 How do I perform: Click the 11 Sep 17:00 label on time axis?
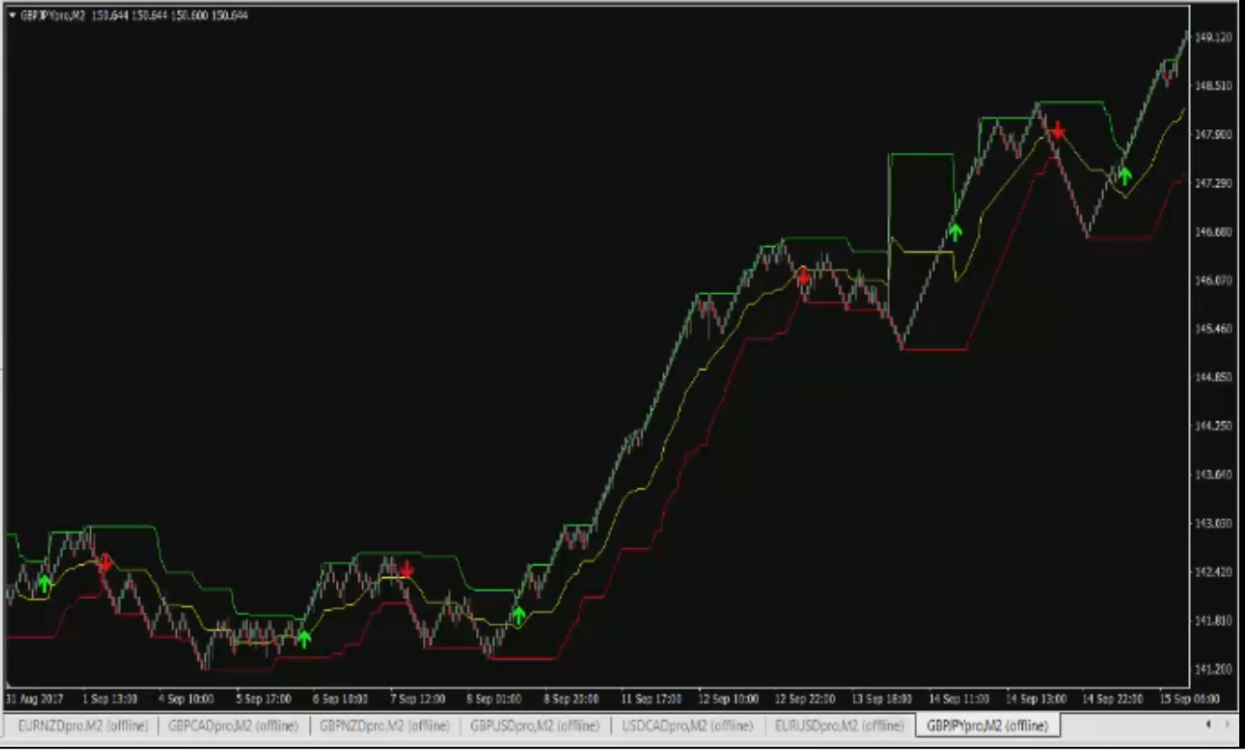click(x=651, y=698)
